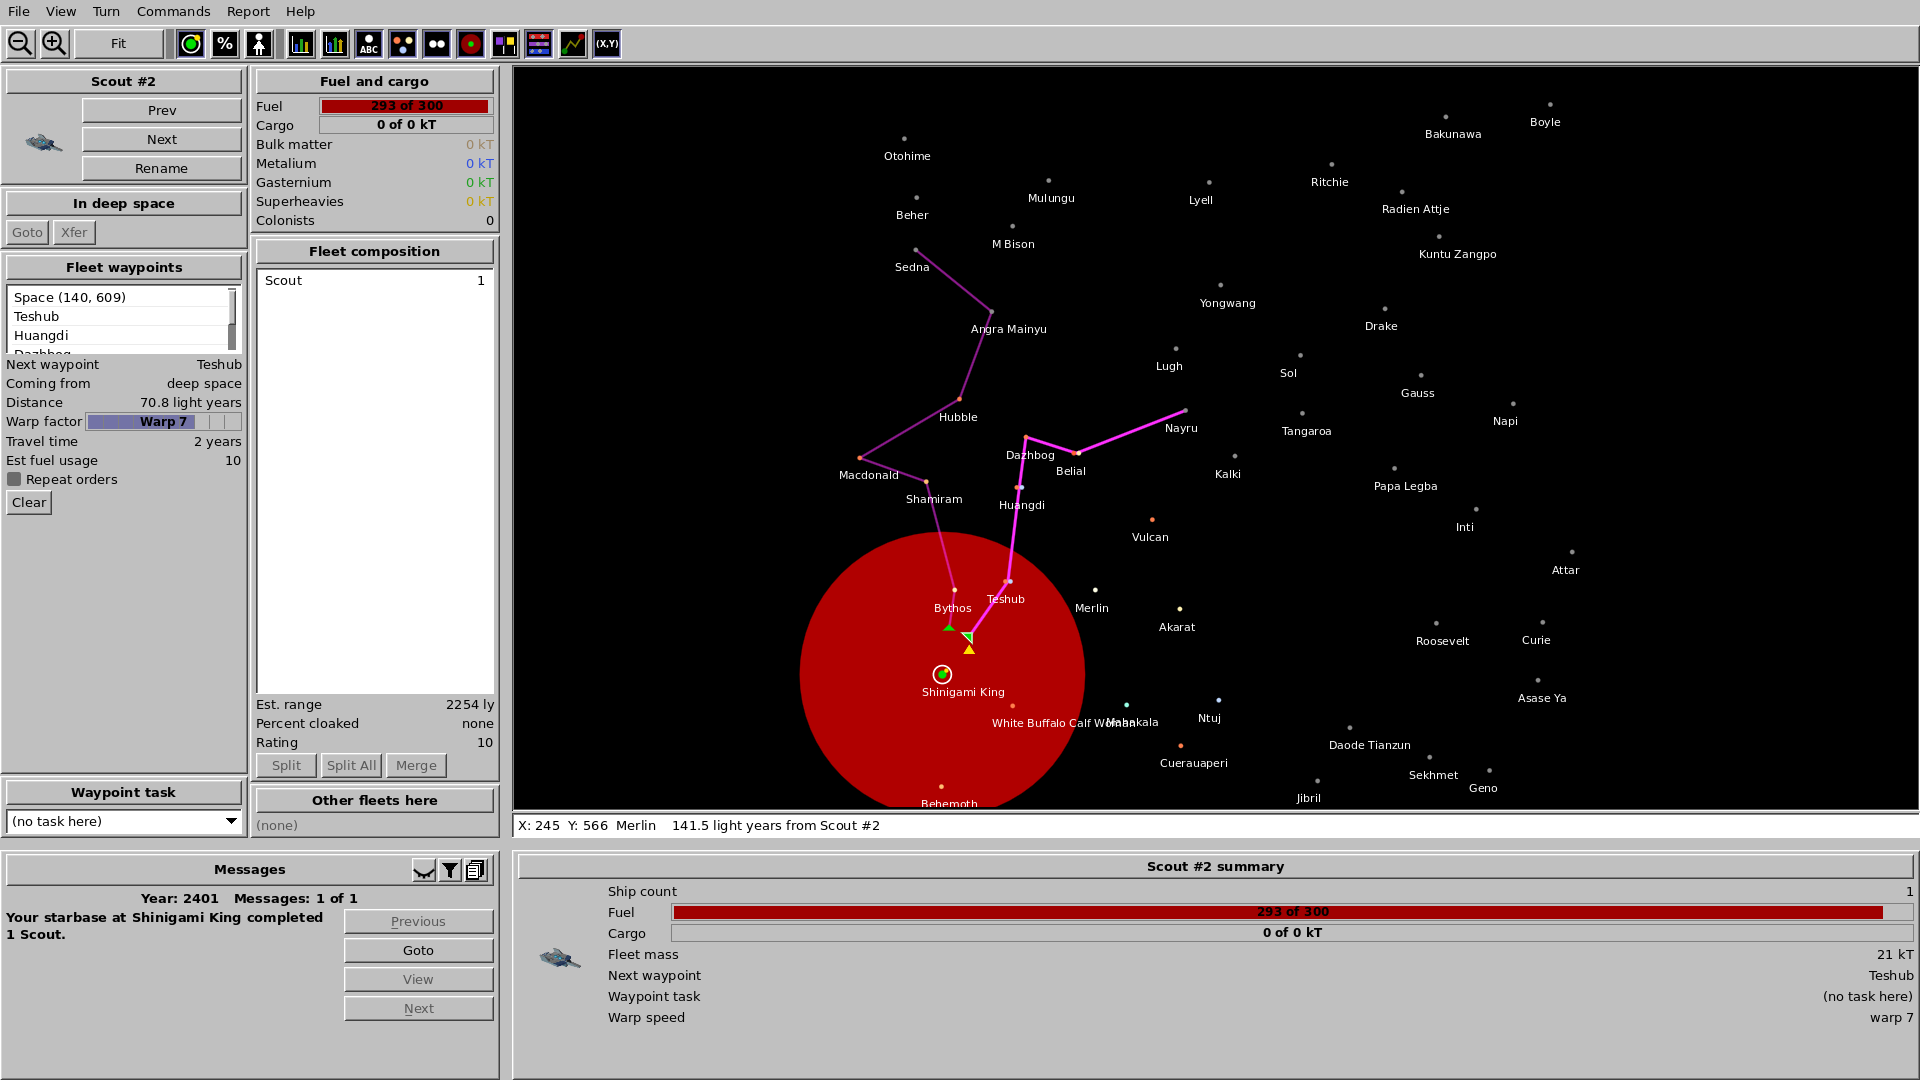The height and width of the screenshot is (1080, 1920).
Task: Click the messages eye icon
Action: (x=424, y=871)
